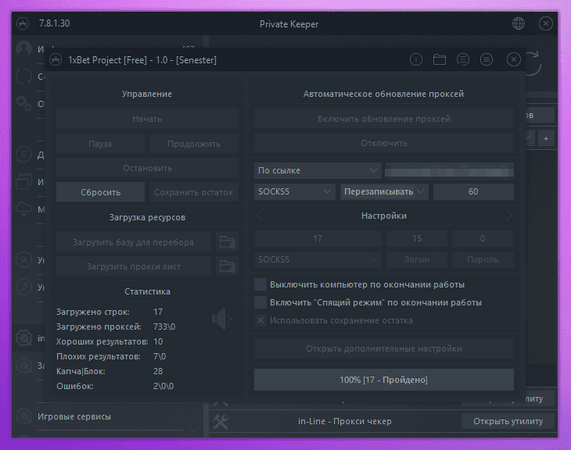This screenshot has width=571, height=450.
Task: Click the in-Line - Прокси чекер label
Action: tap(344, 421)
